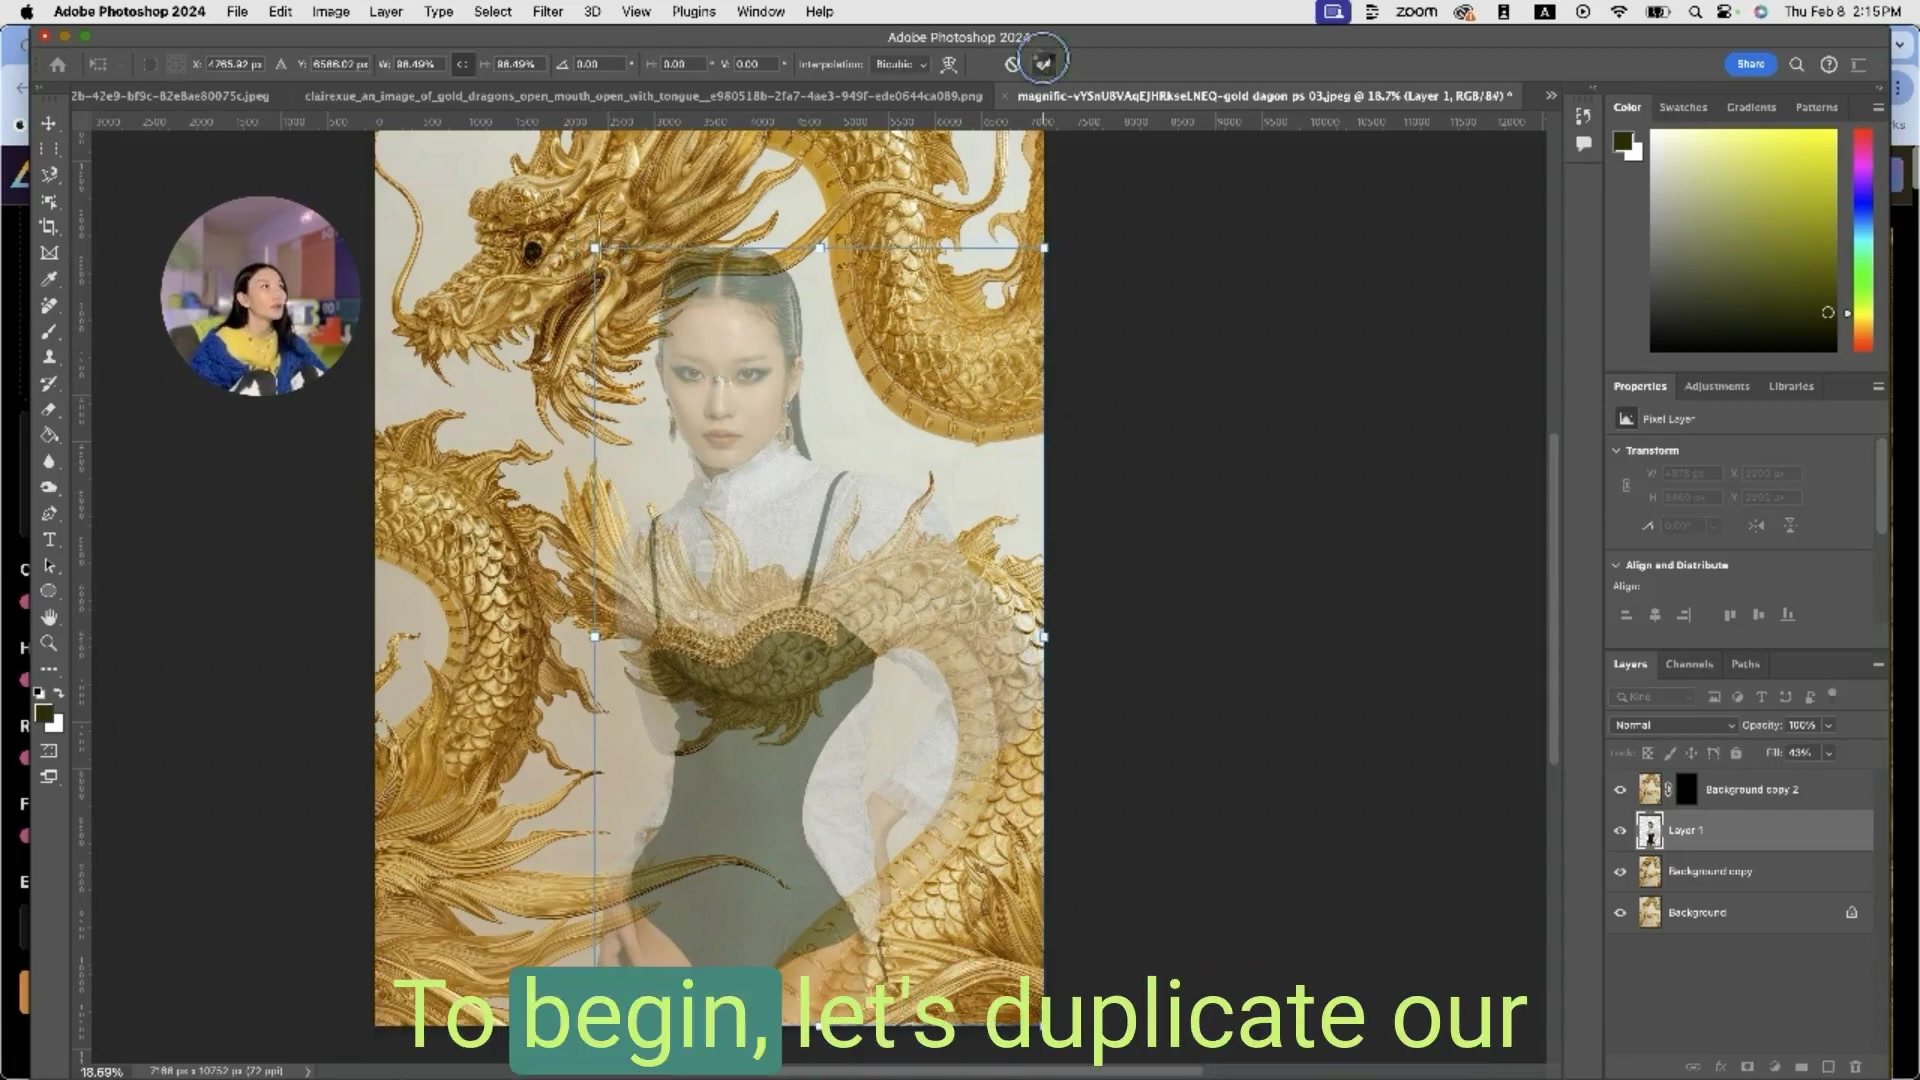Lock transparent pixels in Layers panel
This screenshot has height=1080, width=1920.
click(1648, 753)
